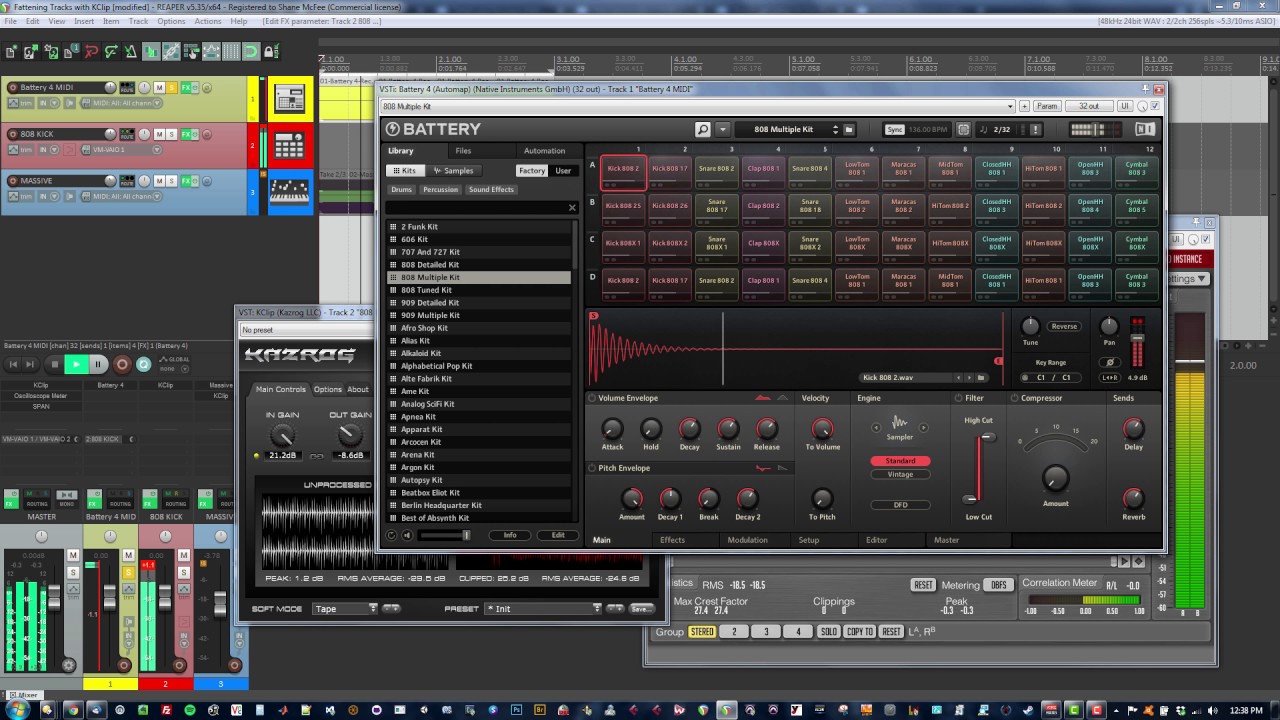Toggle Volume Envelope power button

point(592,398)
